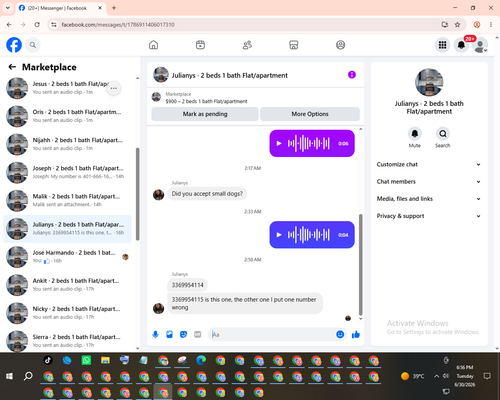500x400 pixels.
Task: Expand the Chat members section
Action: 429,182
